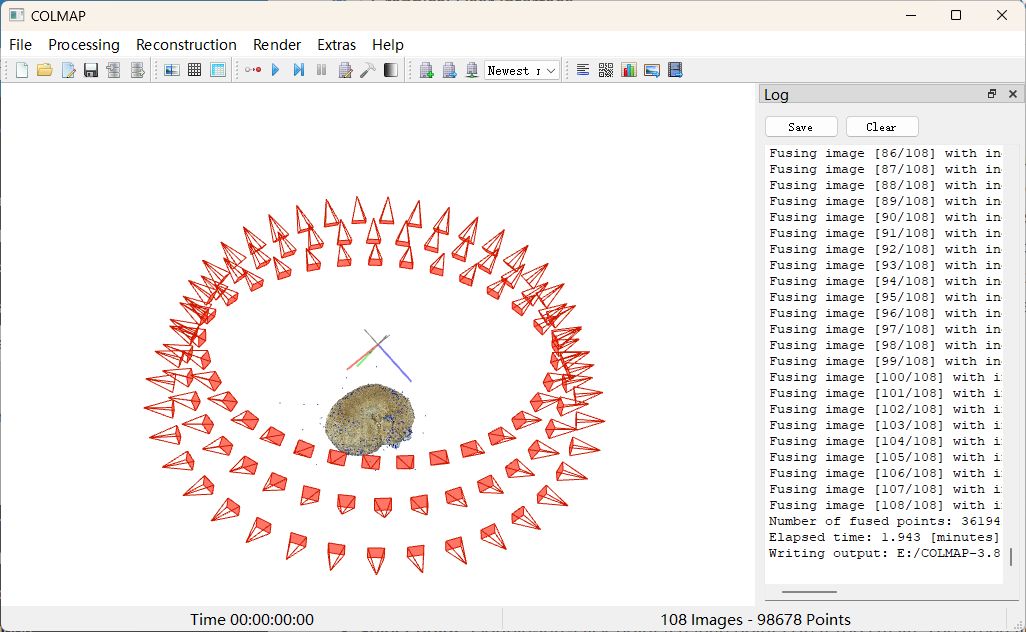
Task: Open the Database management table icon
Action: (218, 70)
